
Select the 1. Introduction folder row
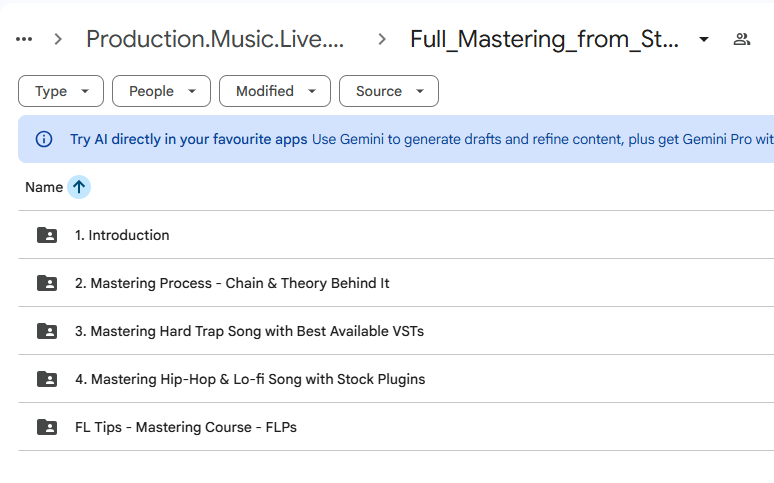(x=396, y=235)
